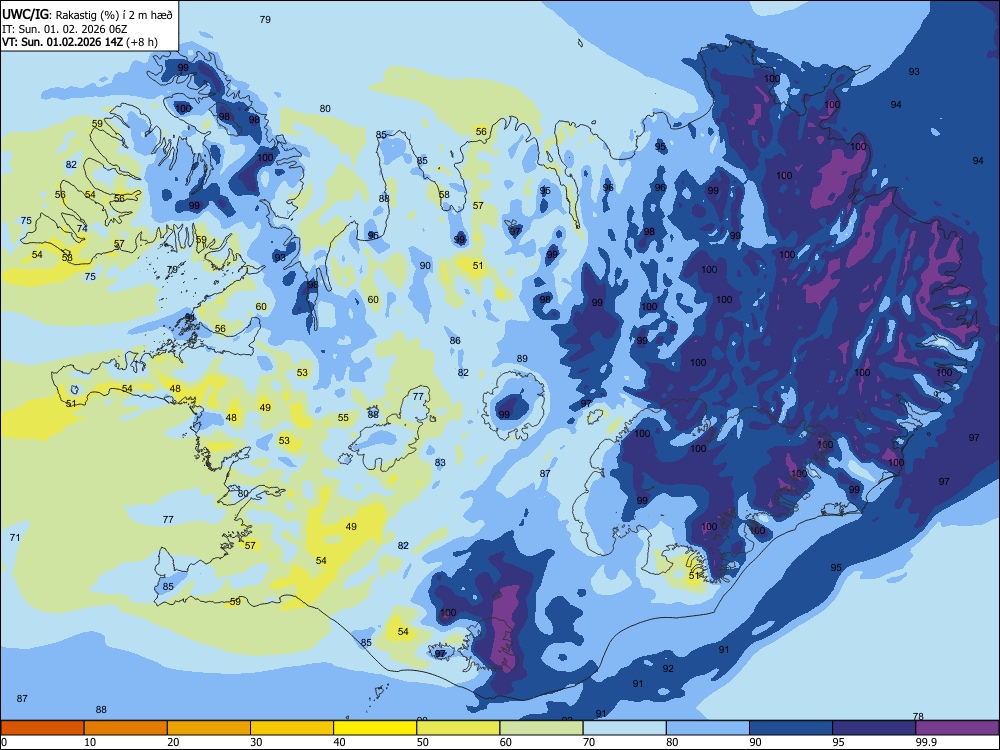Click the '55' humidity value on the map

(x=343, y=418)
